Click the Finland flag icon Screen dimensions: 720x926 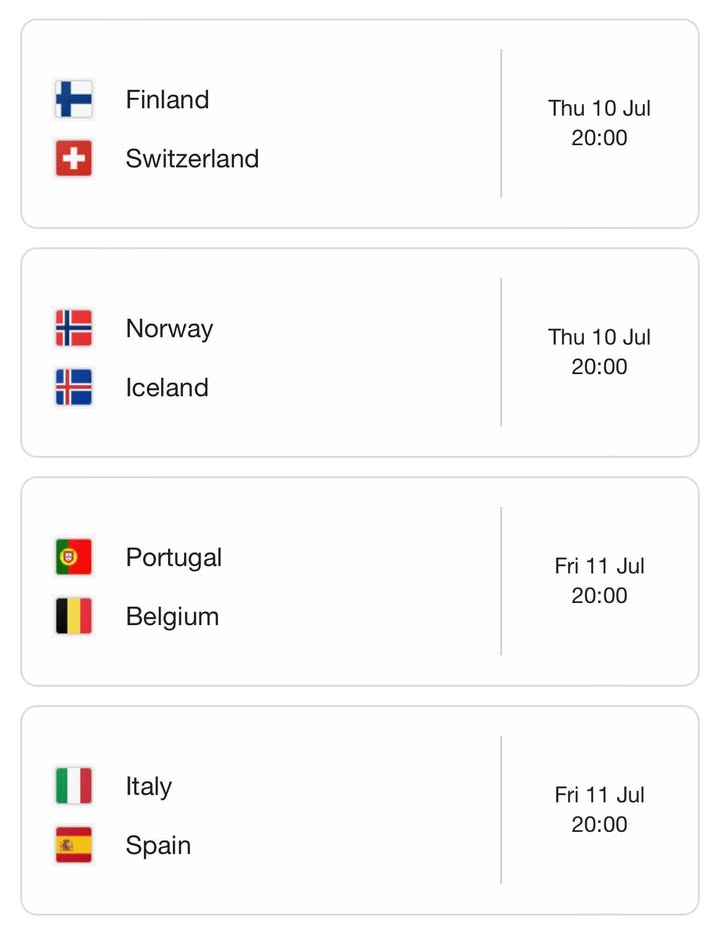[x=74, y=99]
